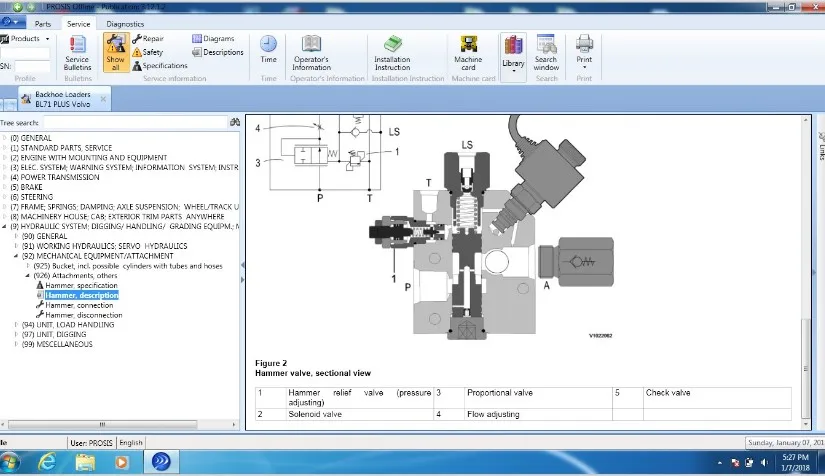Open Service Bulletins icon

click(x=77, y=53)
